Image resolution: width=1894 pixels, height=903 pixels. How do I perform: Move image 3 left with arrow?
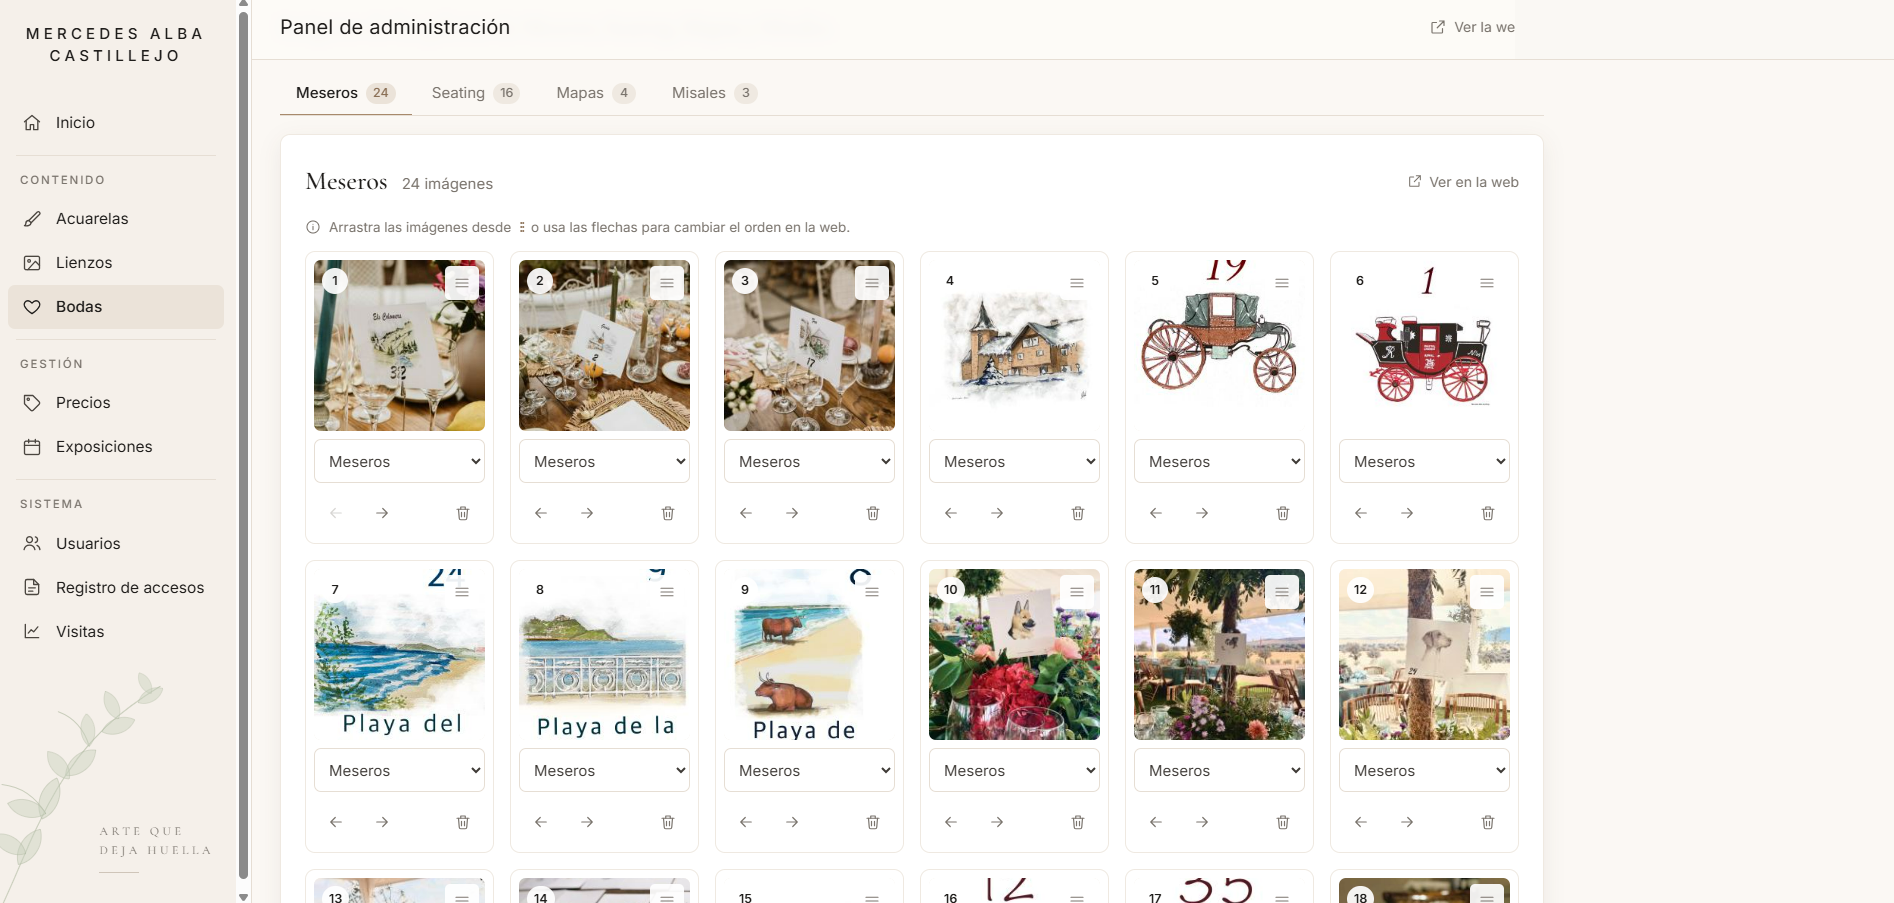pyautogui.click(x=746, y=513)
